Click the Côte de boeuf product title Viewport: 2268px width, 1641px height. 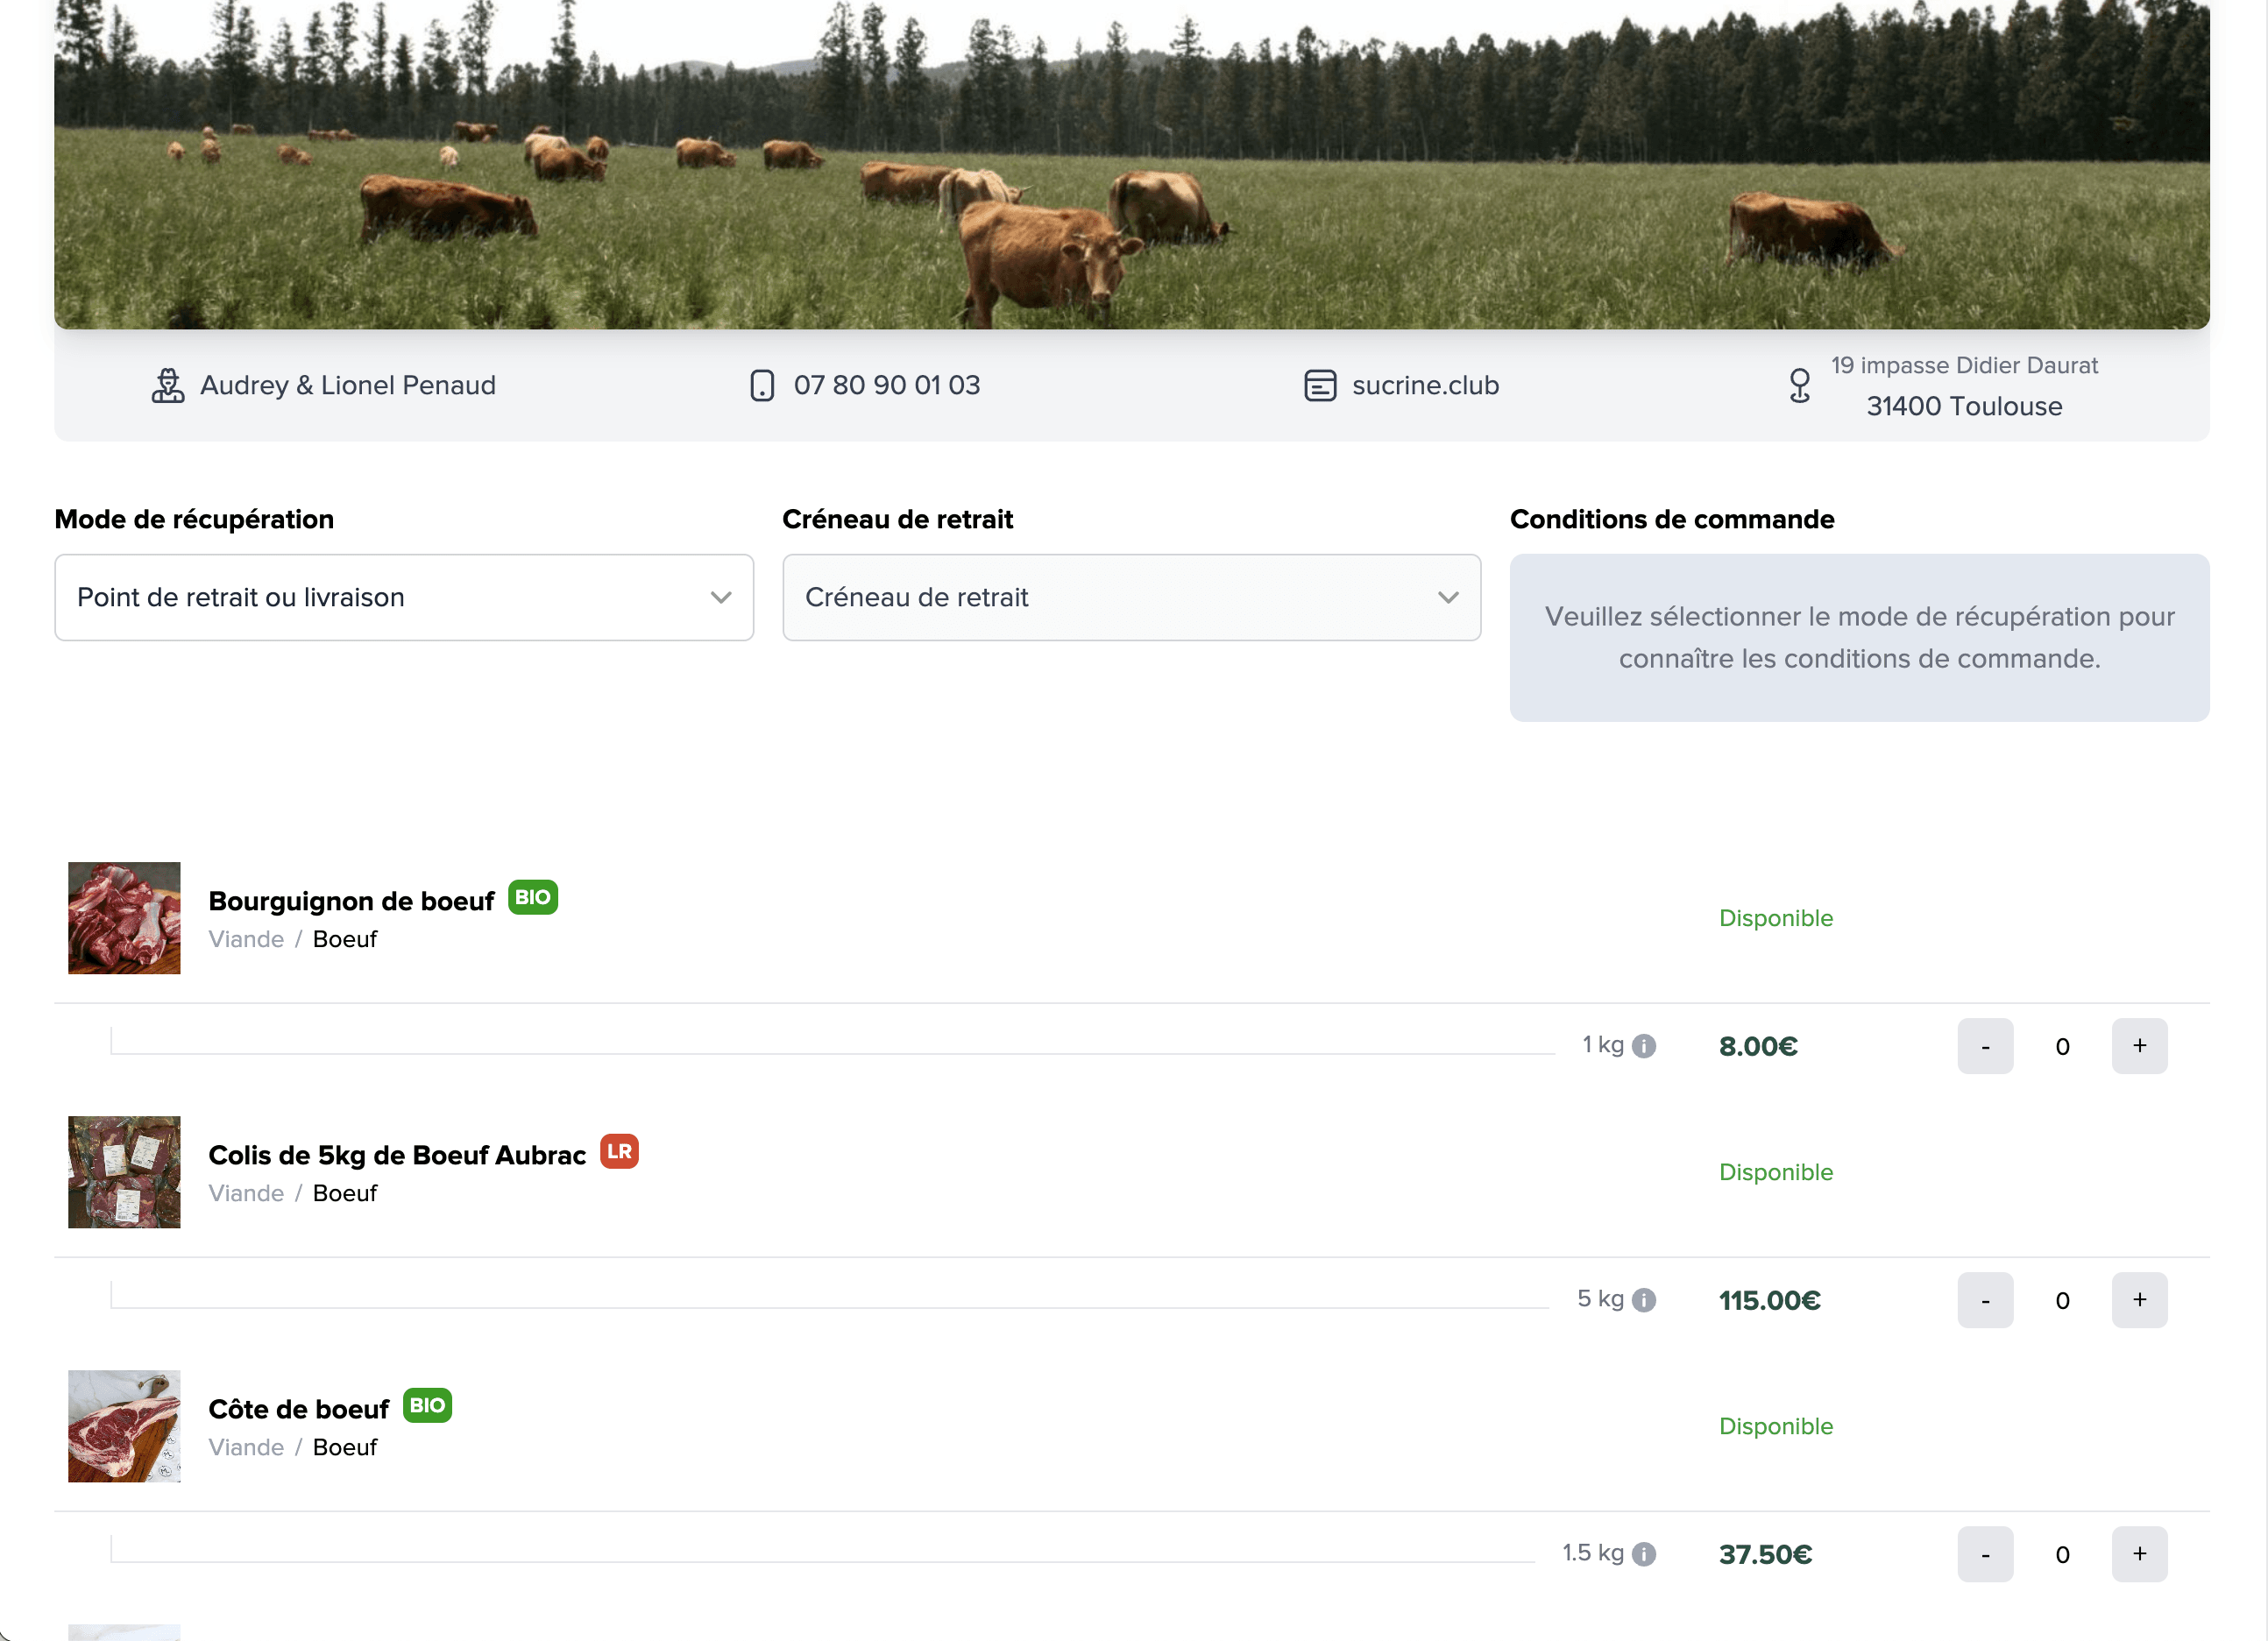click(x=298, y=1409)
